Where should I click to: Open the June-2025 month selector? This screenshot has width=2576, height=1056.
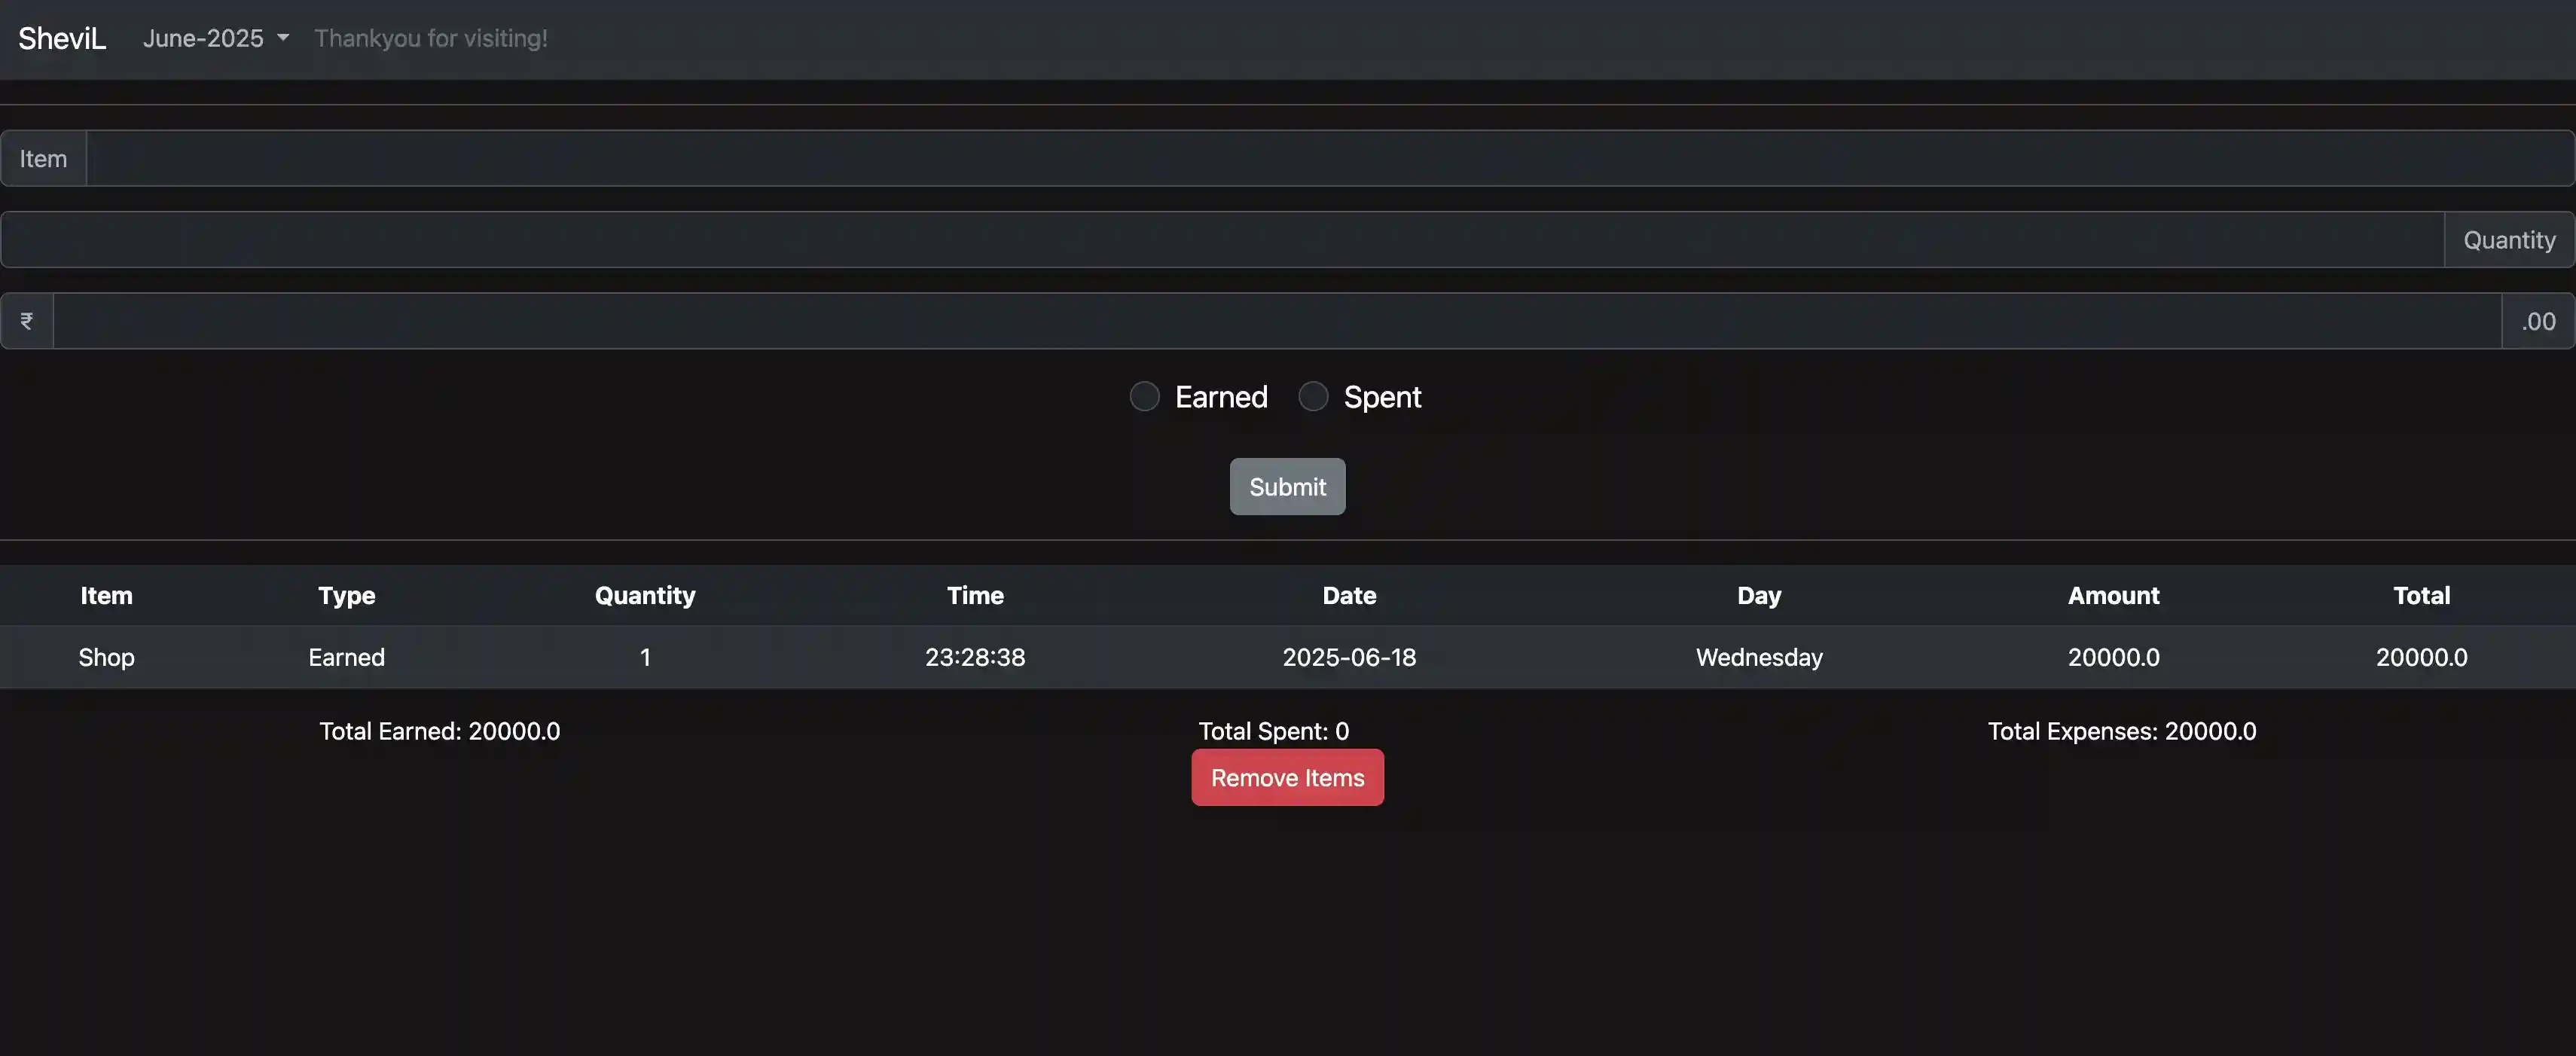(204, 38)
